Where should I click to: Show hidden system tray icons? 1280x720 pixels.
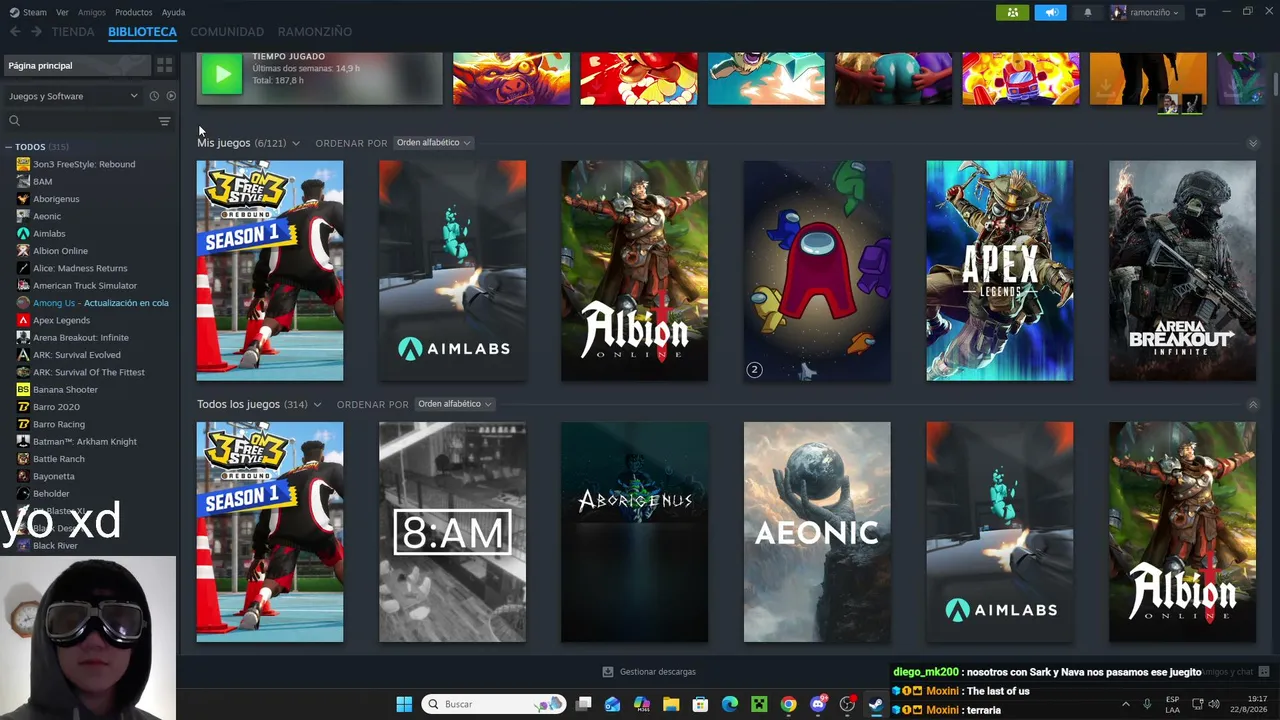[1126, 704]
